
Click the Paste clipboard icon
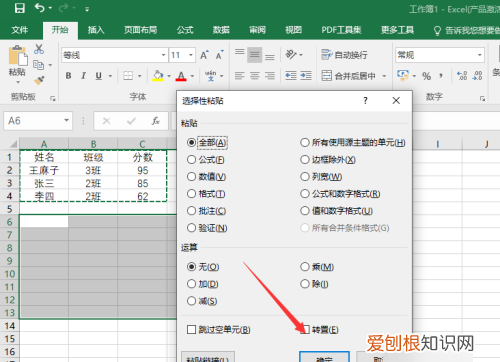point(17,55)
